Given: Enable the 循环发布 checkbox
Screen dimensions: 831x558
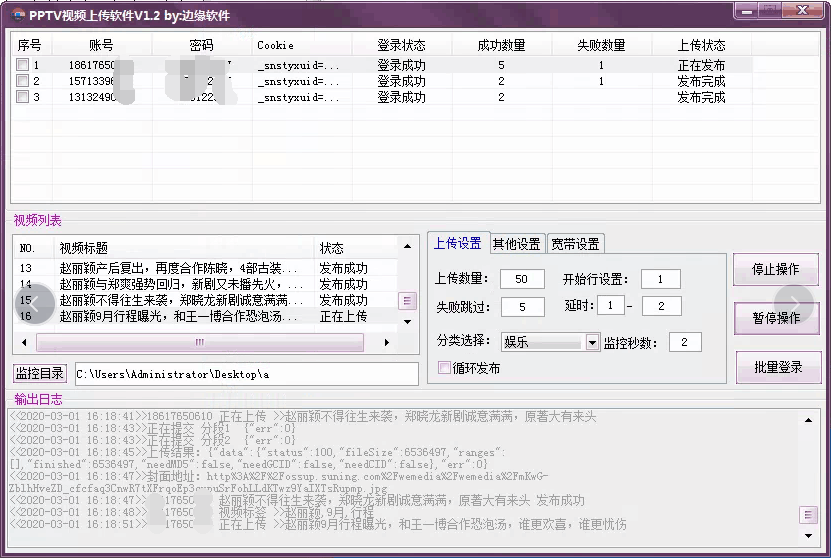Looking at the screenshot, I should click(444, 367).
